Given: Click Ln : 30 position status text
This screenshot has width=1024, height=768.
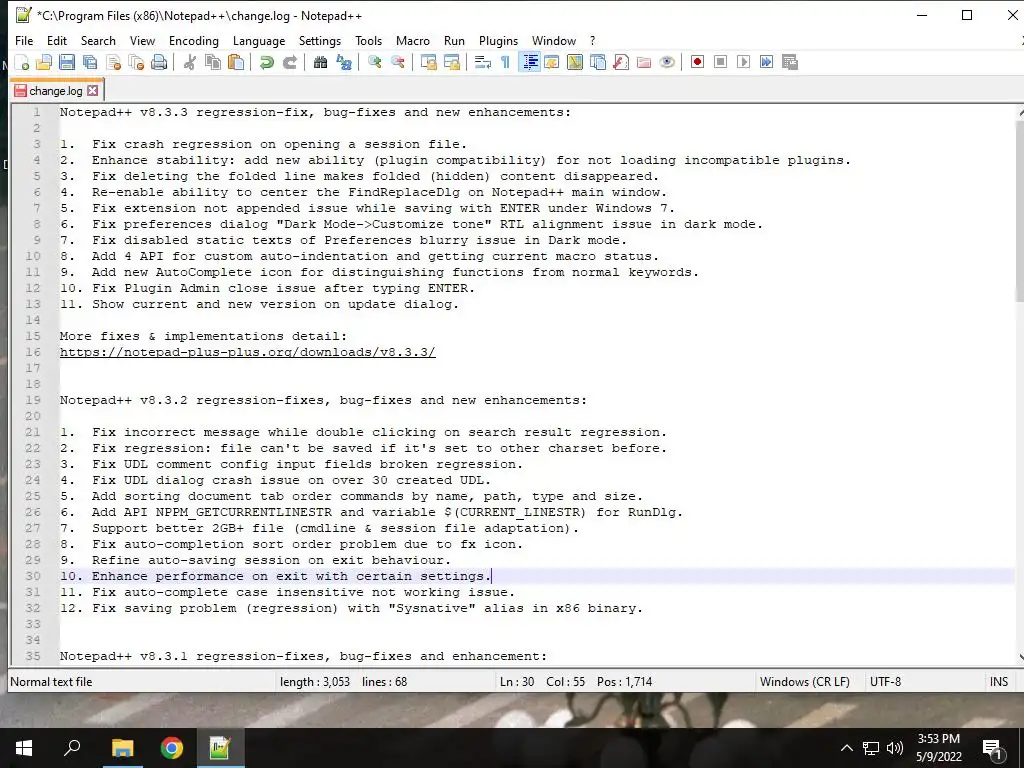Looking at the screenshot, I should [517, 682].
